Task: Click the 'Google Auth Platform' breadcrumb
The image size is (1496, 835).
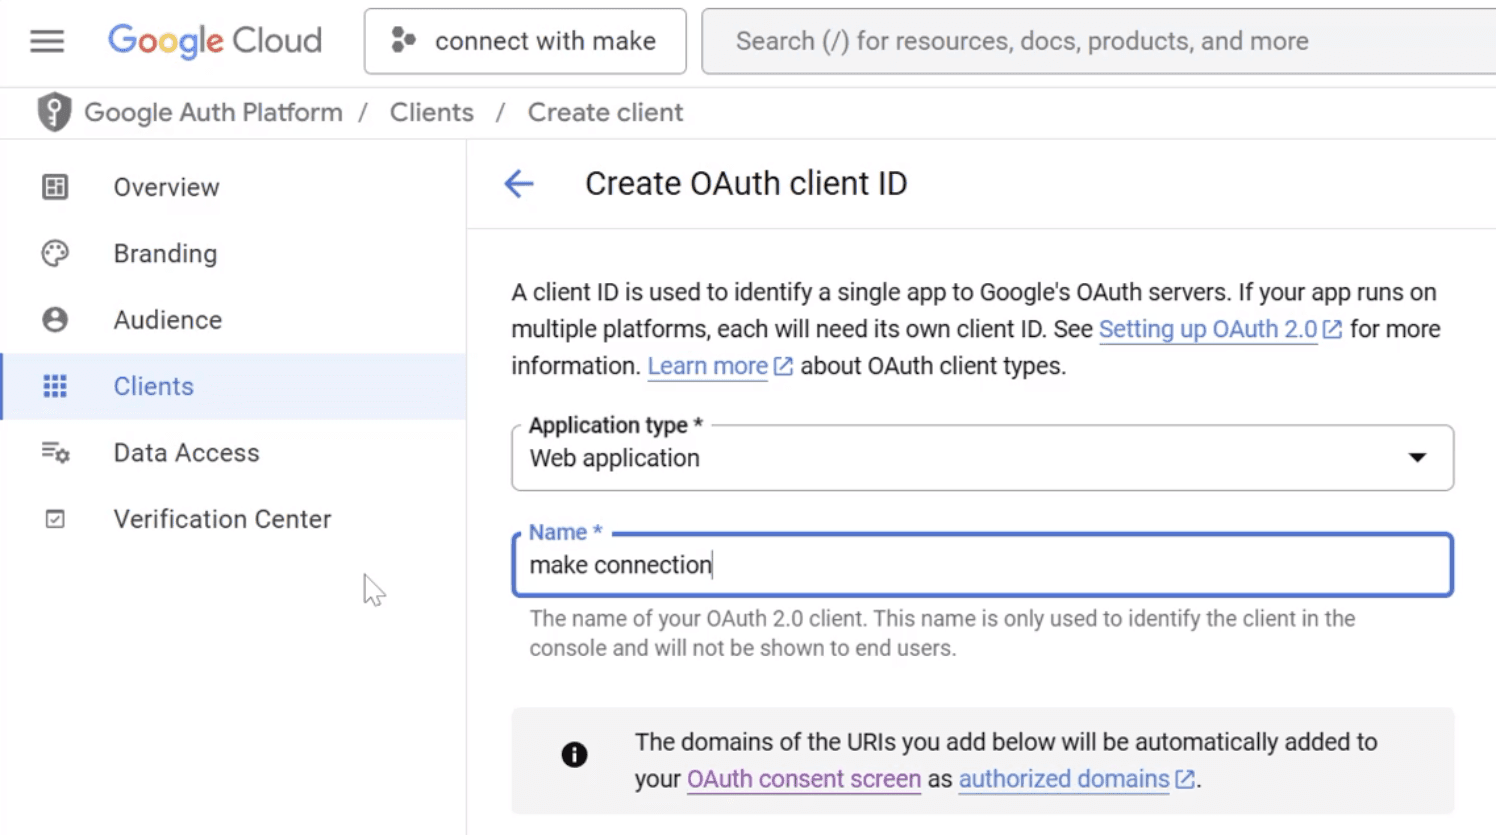Action: pos(213,113)
